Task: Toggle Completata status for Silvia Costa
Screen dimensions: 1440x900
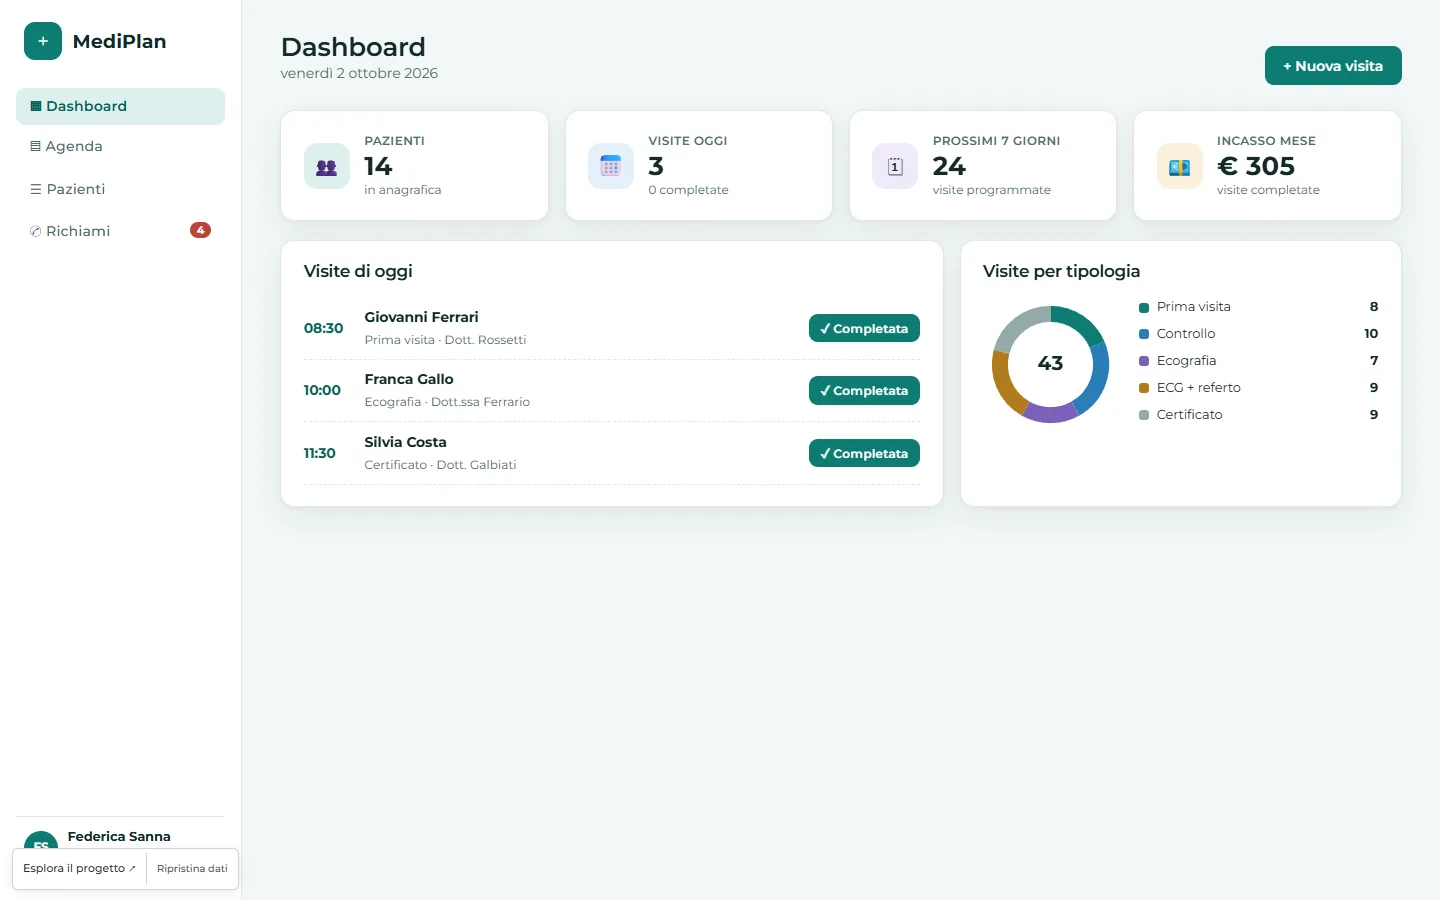Action: tap(864, 453)
